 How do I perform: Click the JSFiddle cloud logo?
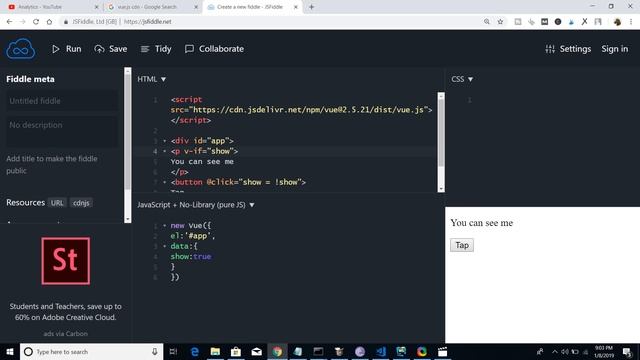coord(20,49)
